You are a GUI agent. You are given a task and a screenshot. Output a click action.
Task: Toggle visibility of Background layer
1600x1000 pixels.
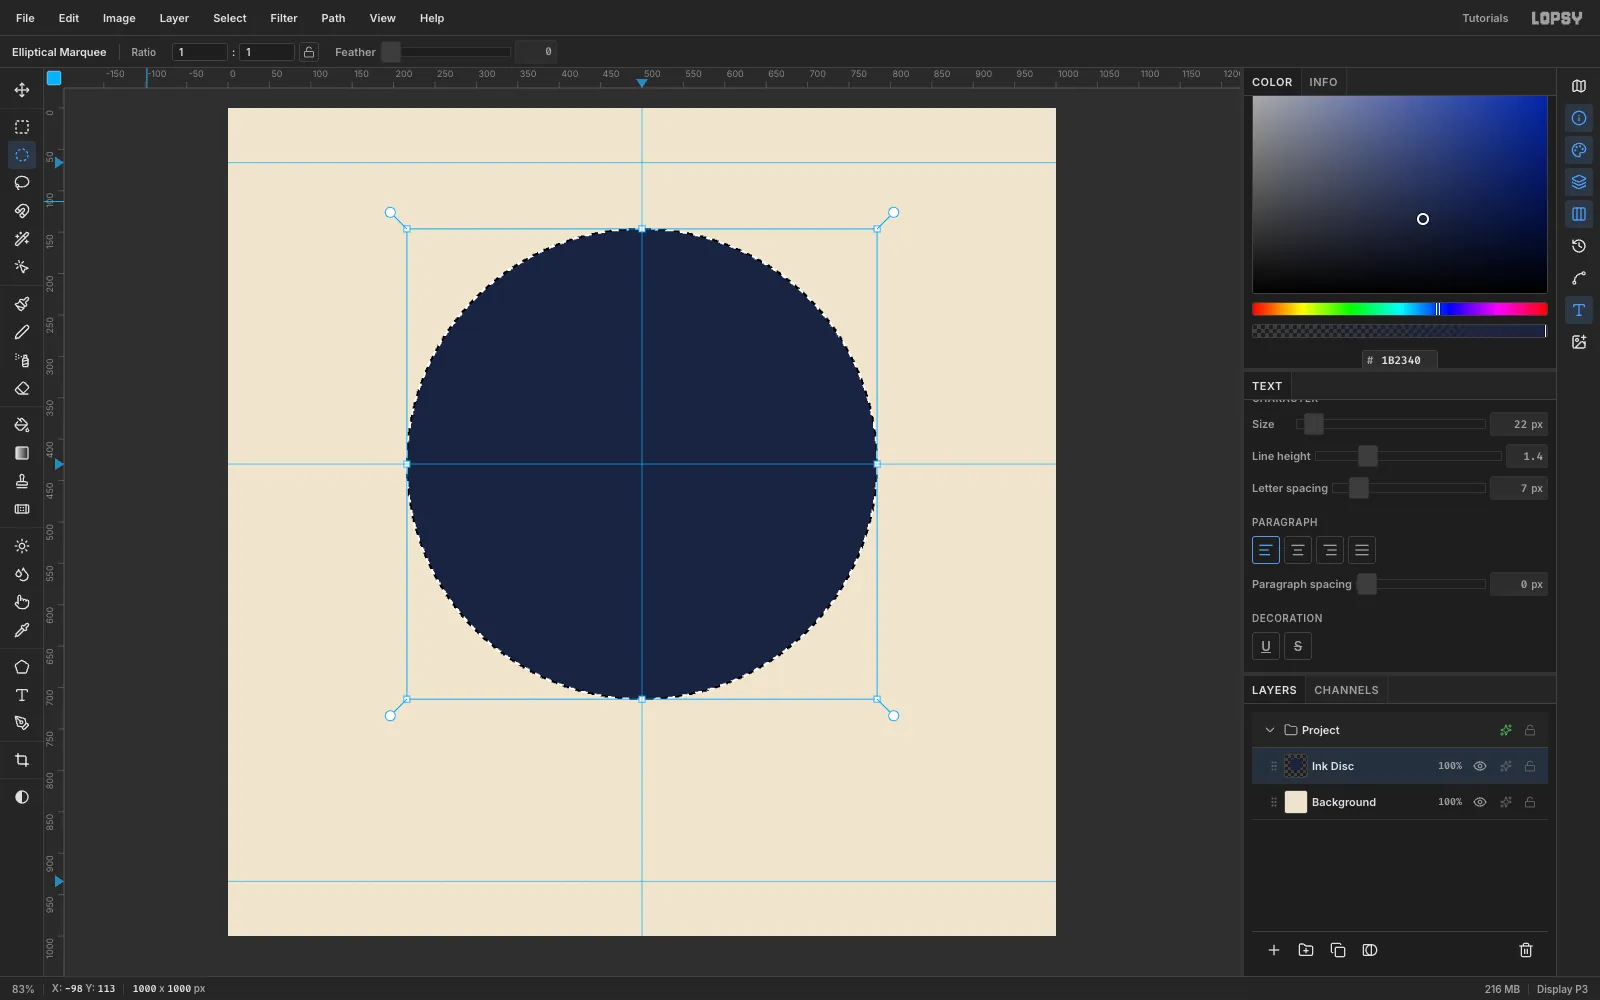click(1480, 802)
